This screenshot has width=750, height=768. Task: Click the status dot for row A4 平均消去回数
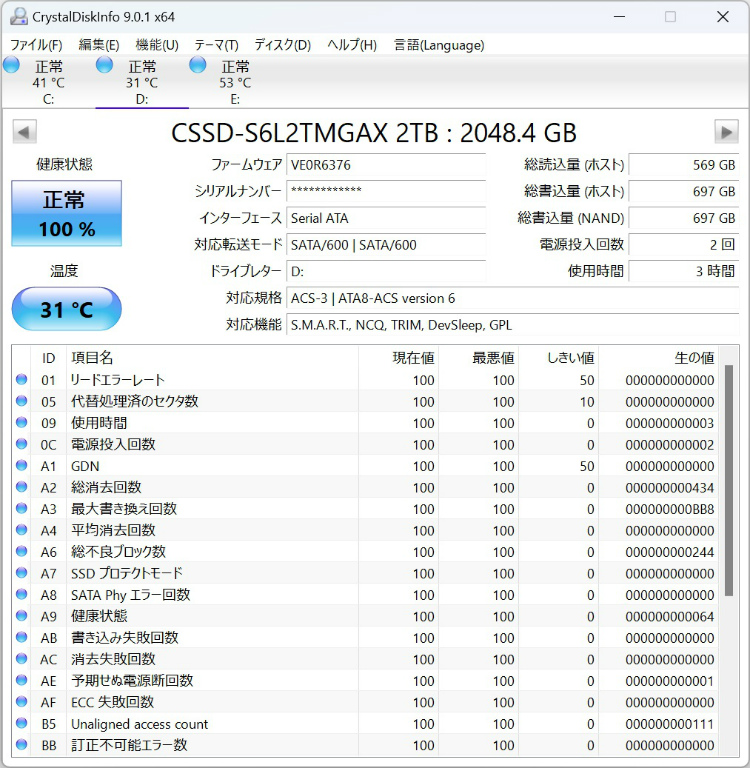pos(22,530)
